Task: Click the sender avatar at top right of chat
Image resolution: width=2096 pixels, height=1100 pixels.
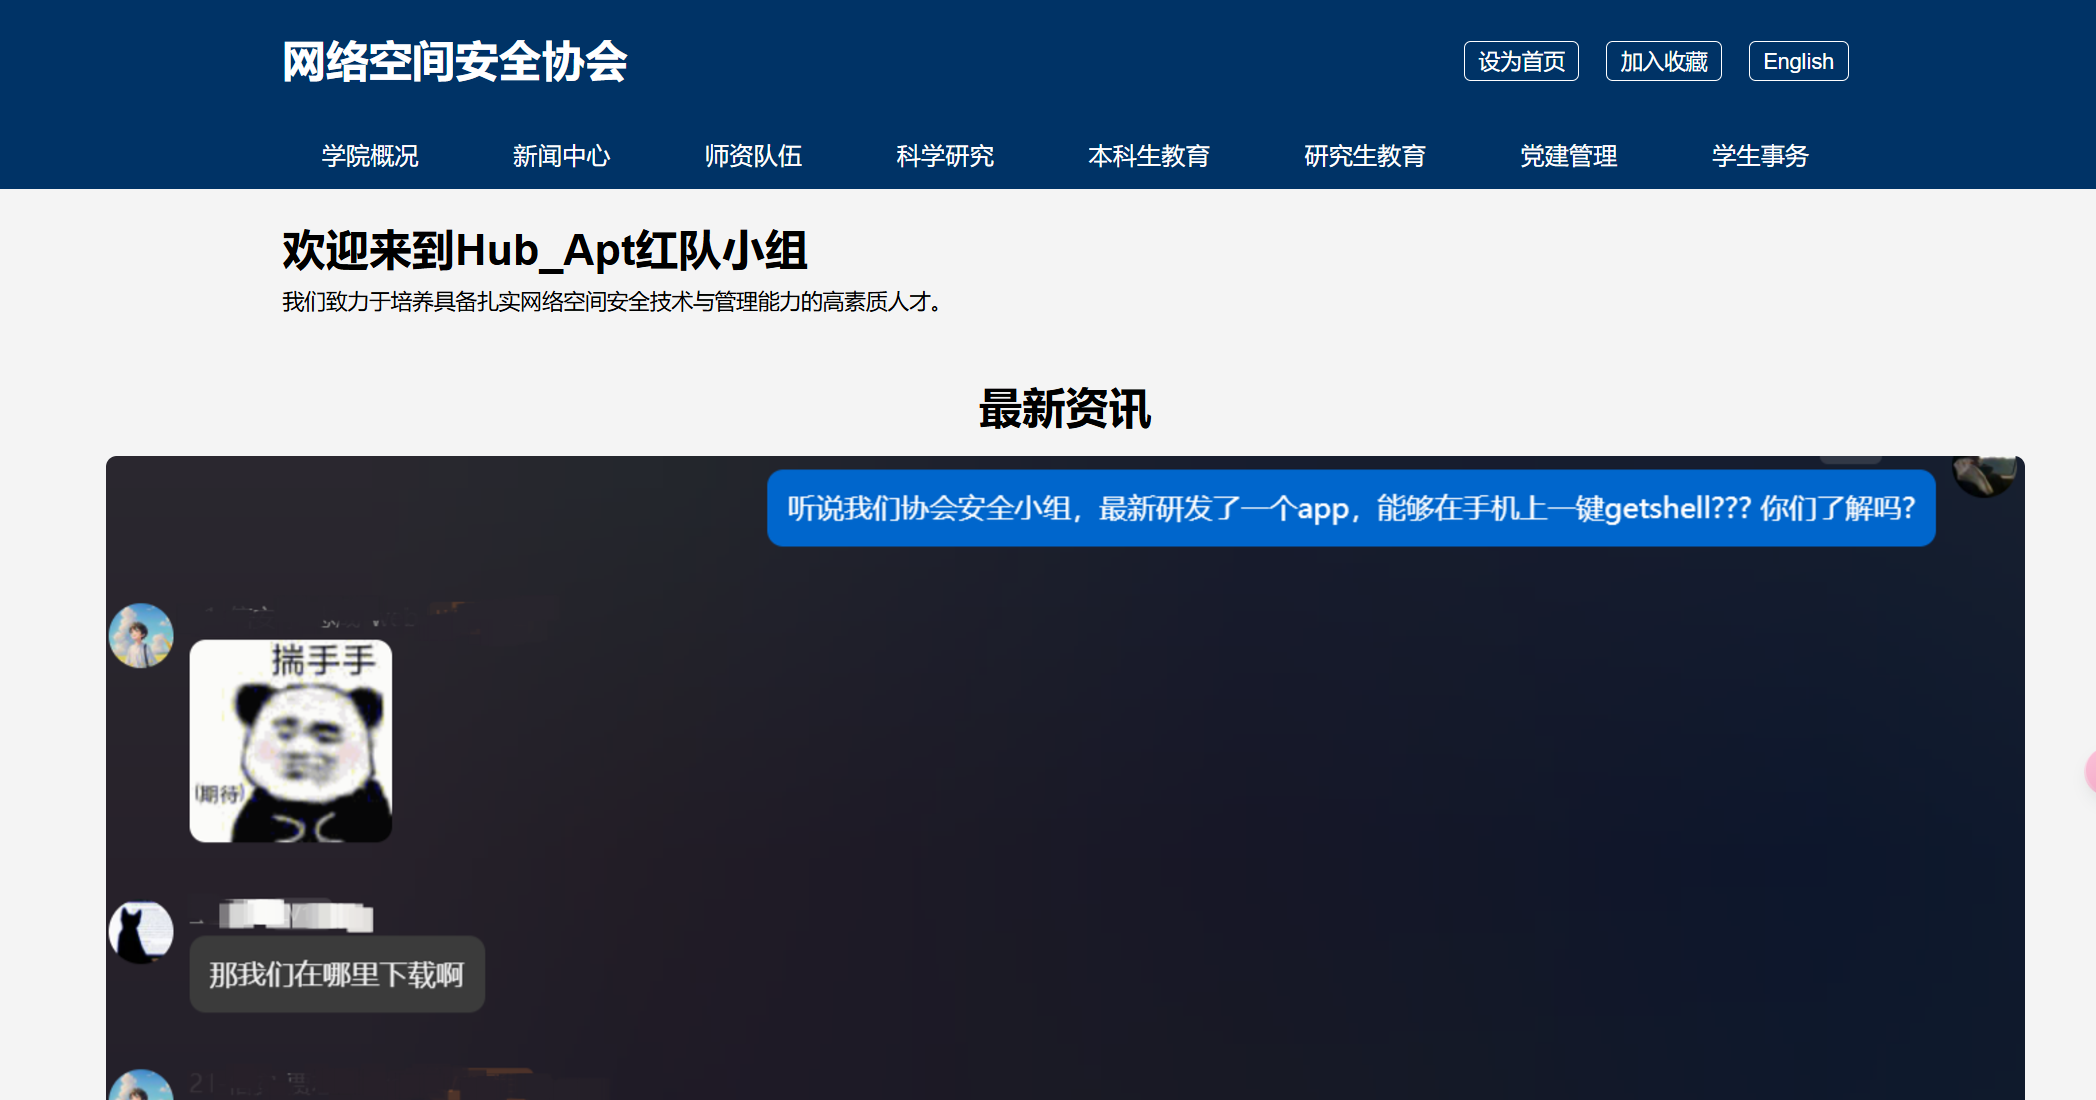Action: click(x=1983, y=475)
